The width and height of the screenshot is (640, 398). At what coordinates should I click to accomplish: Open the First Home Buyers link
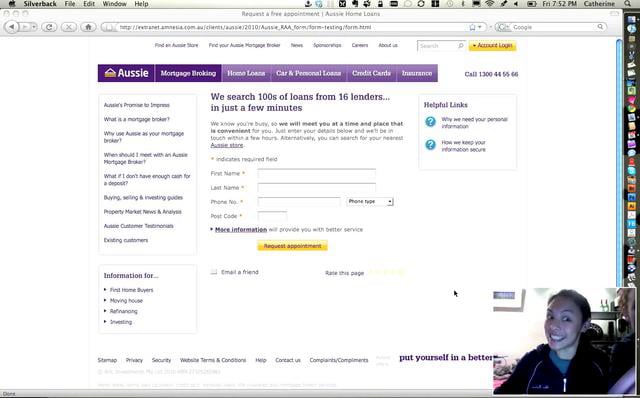[131, 290]
